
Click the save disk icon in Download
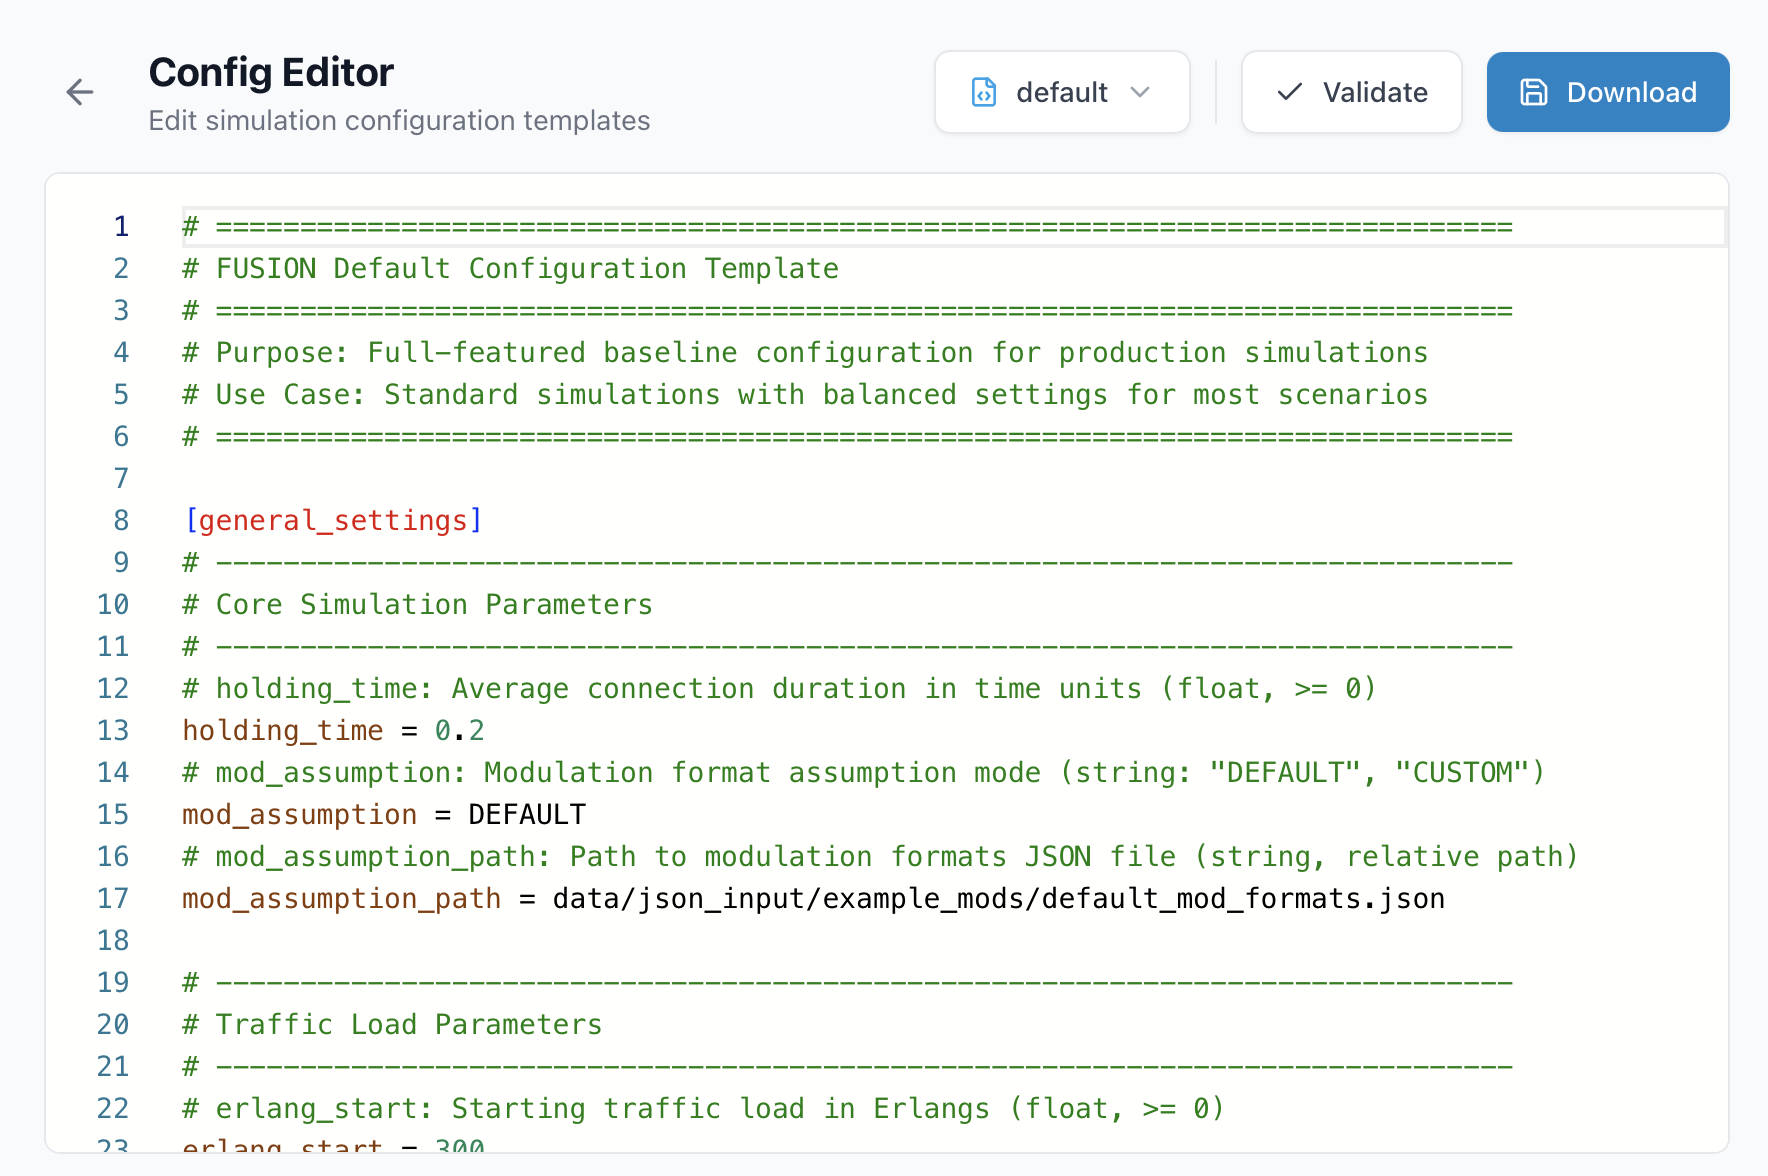(1534, 92)
